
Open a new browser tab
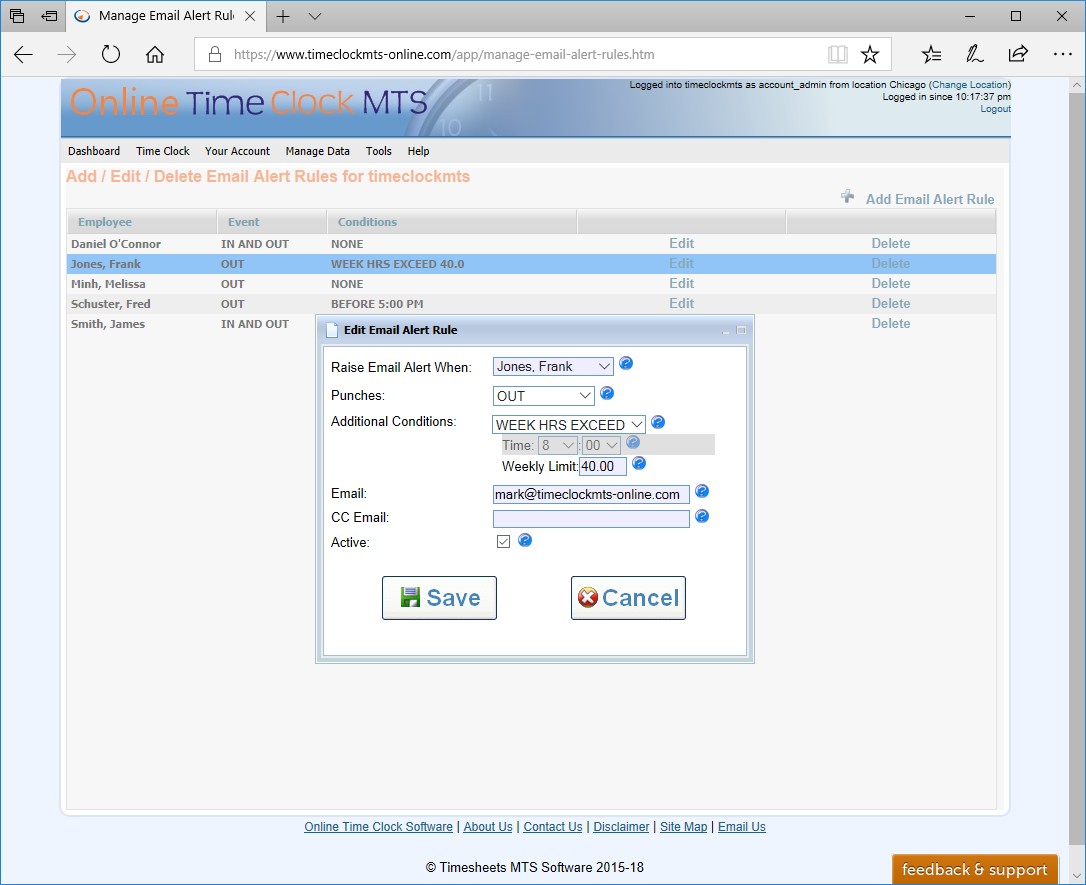283,16
